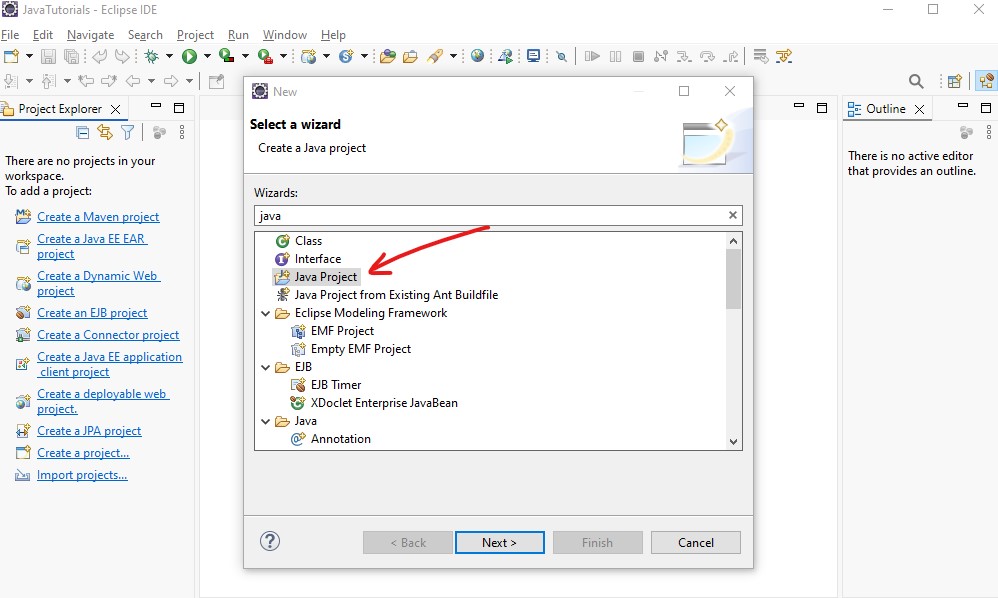Viewport: 998px width, 598px height.
Task: Click the Skip All Breakpoints icon
Action: [x=561, y=57]
